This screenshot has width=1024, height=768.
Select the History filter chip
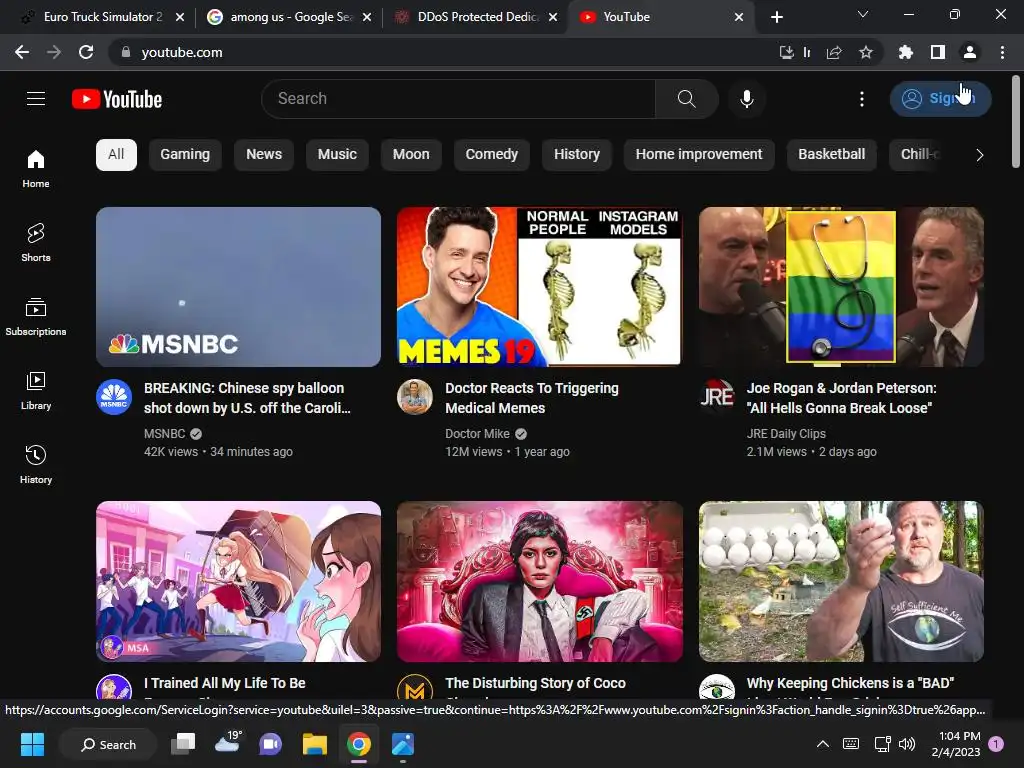tap(577, 155)
